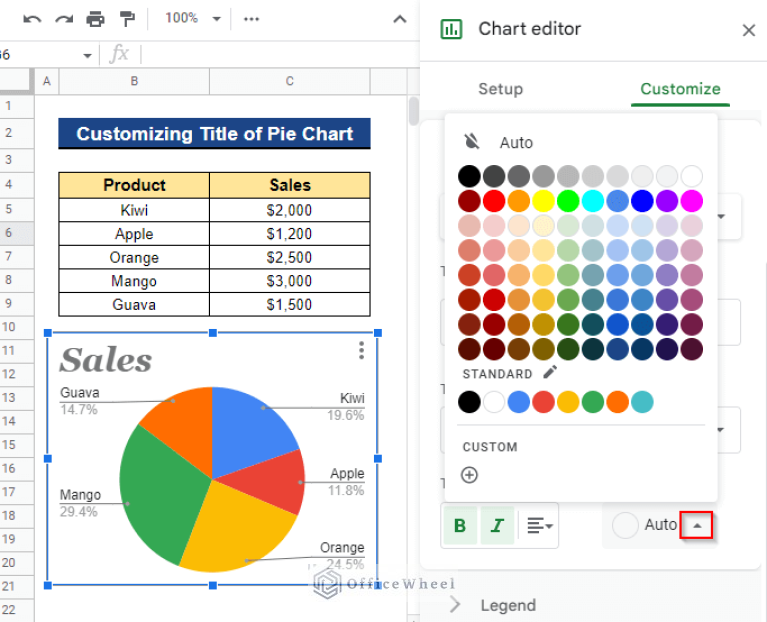Select the yellow Orange pie slice

(237, 526)
